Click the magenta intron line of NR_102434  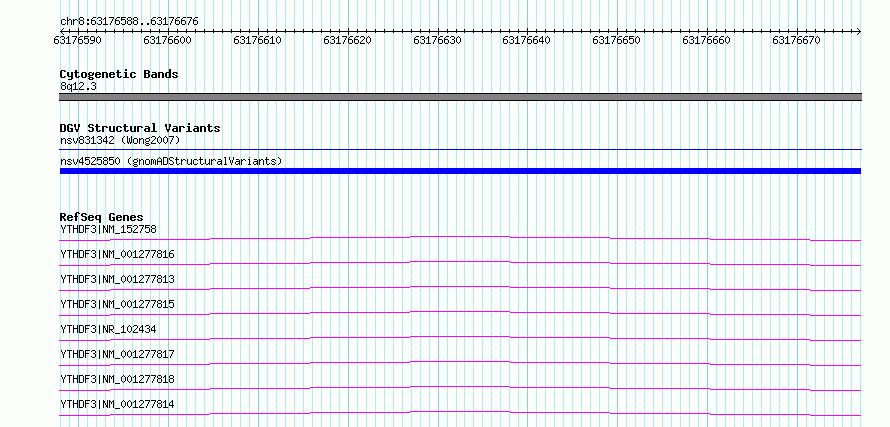[460, 337]
